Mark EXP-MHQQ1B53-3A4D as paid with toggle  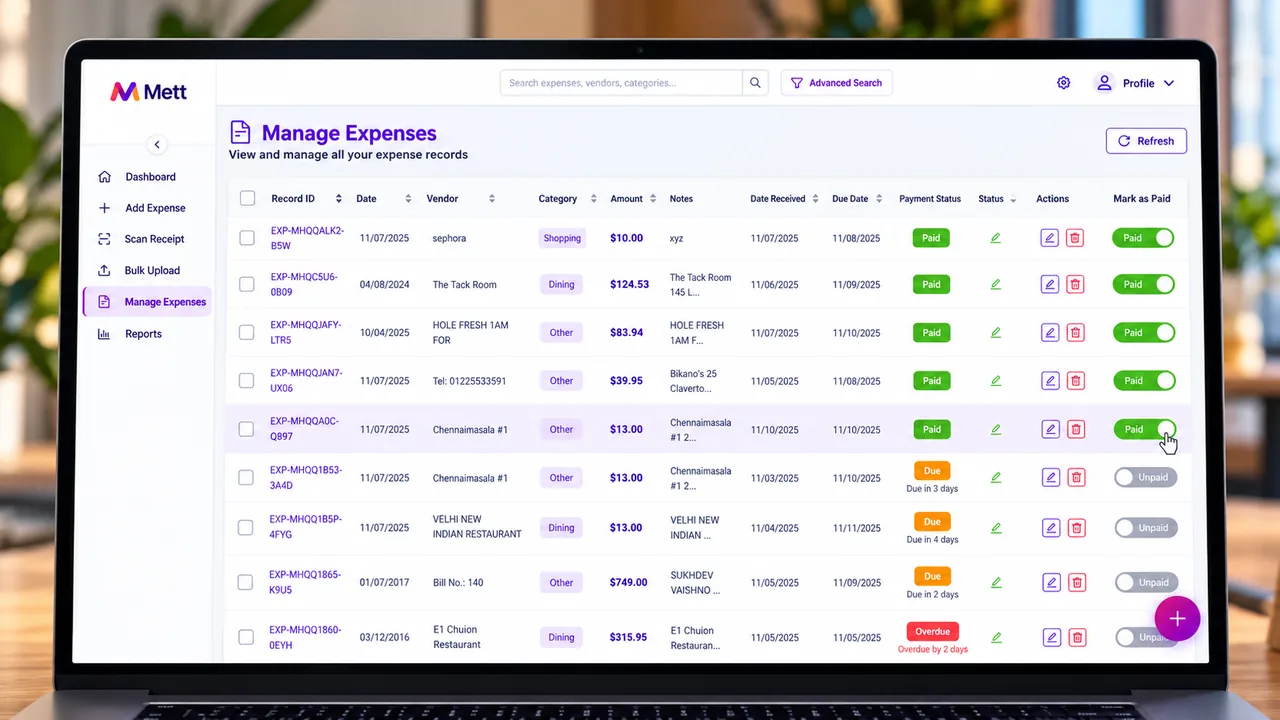pyautogui.click(x=1146, y=478)
